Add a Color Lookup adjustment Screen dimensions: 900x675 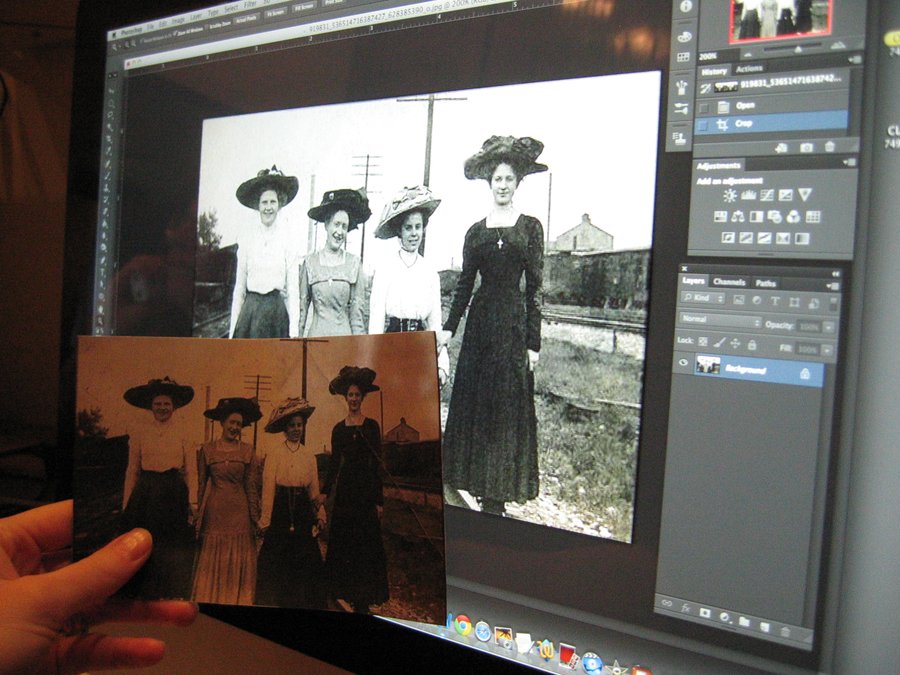pos(812,217)
